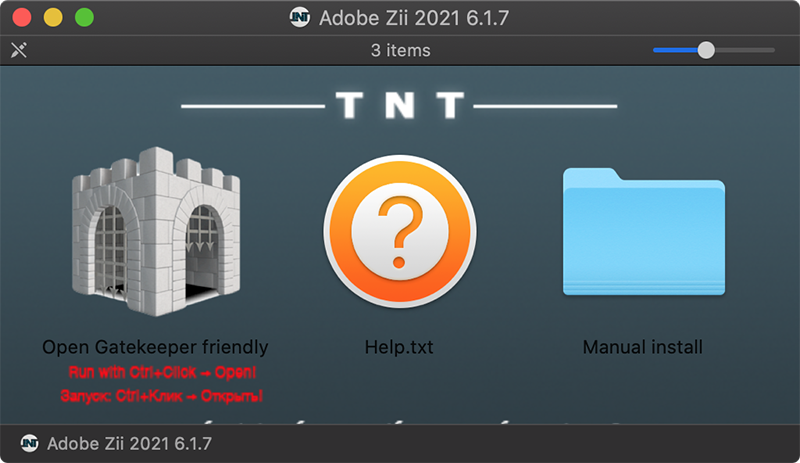
Task: Minimize the window with the yellow button
Action: pos(53,17)
